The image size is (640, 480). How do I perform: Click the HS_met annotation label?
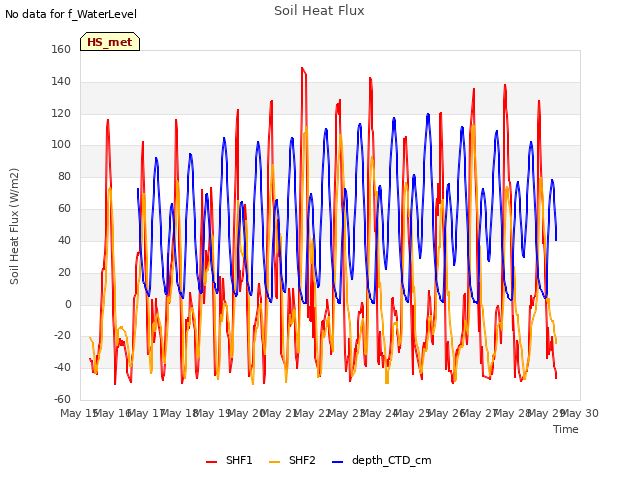click(x=110, y=42)
